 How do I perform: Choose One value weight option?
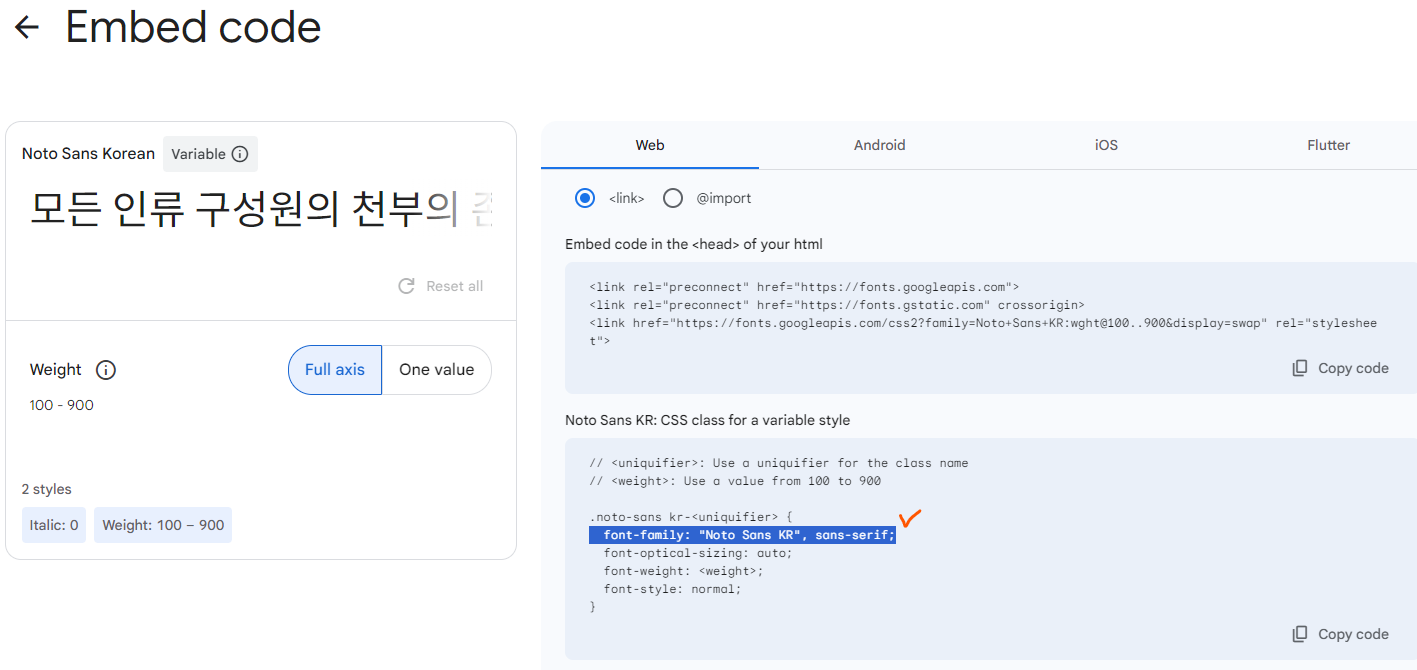tap(436, 370)
